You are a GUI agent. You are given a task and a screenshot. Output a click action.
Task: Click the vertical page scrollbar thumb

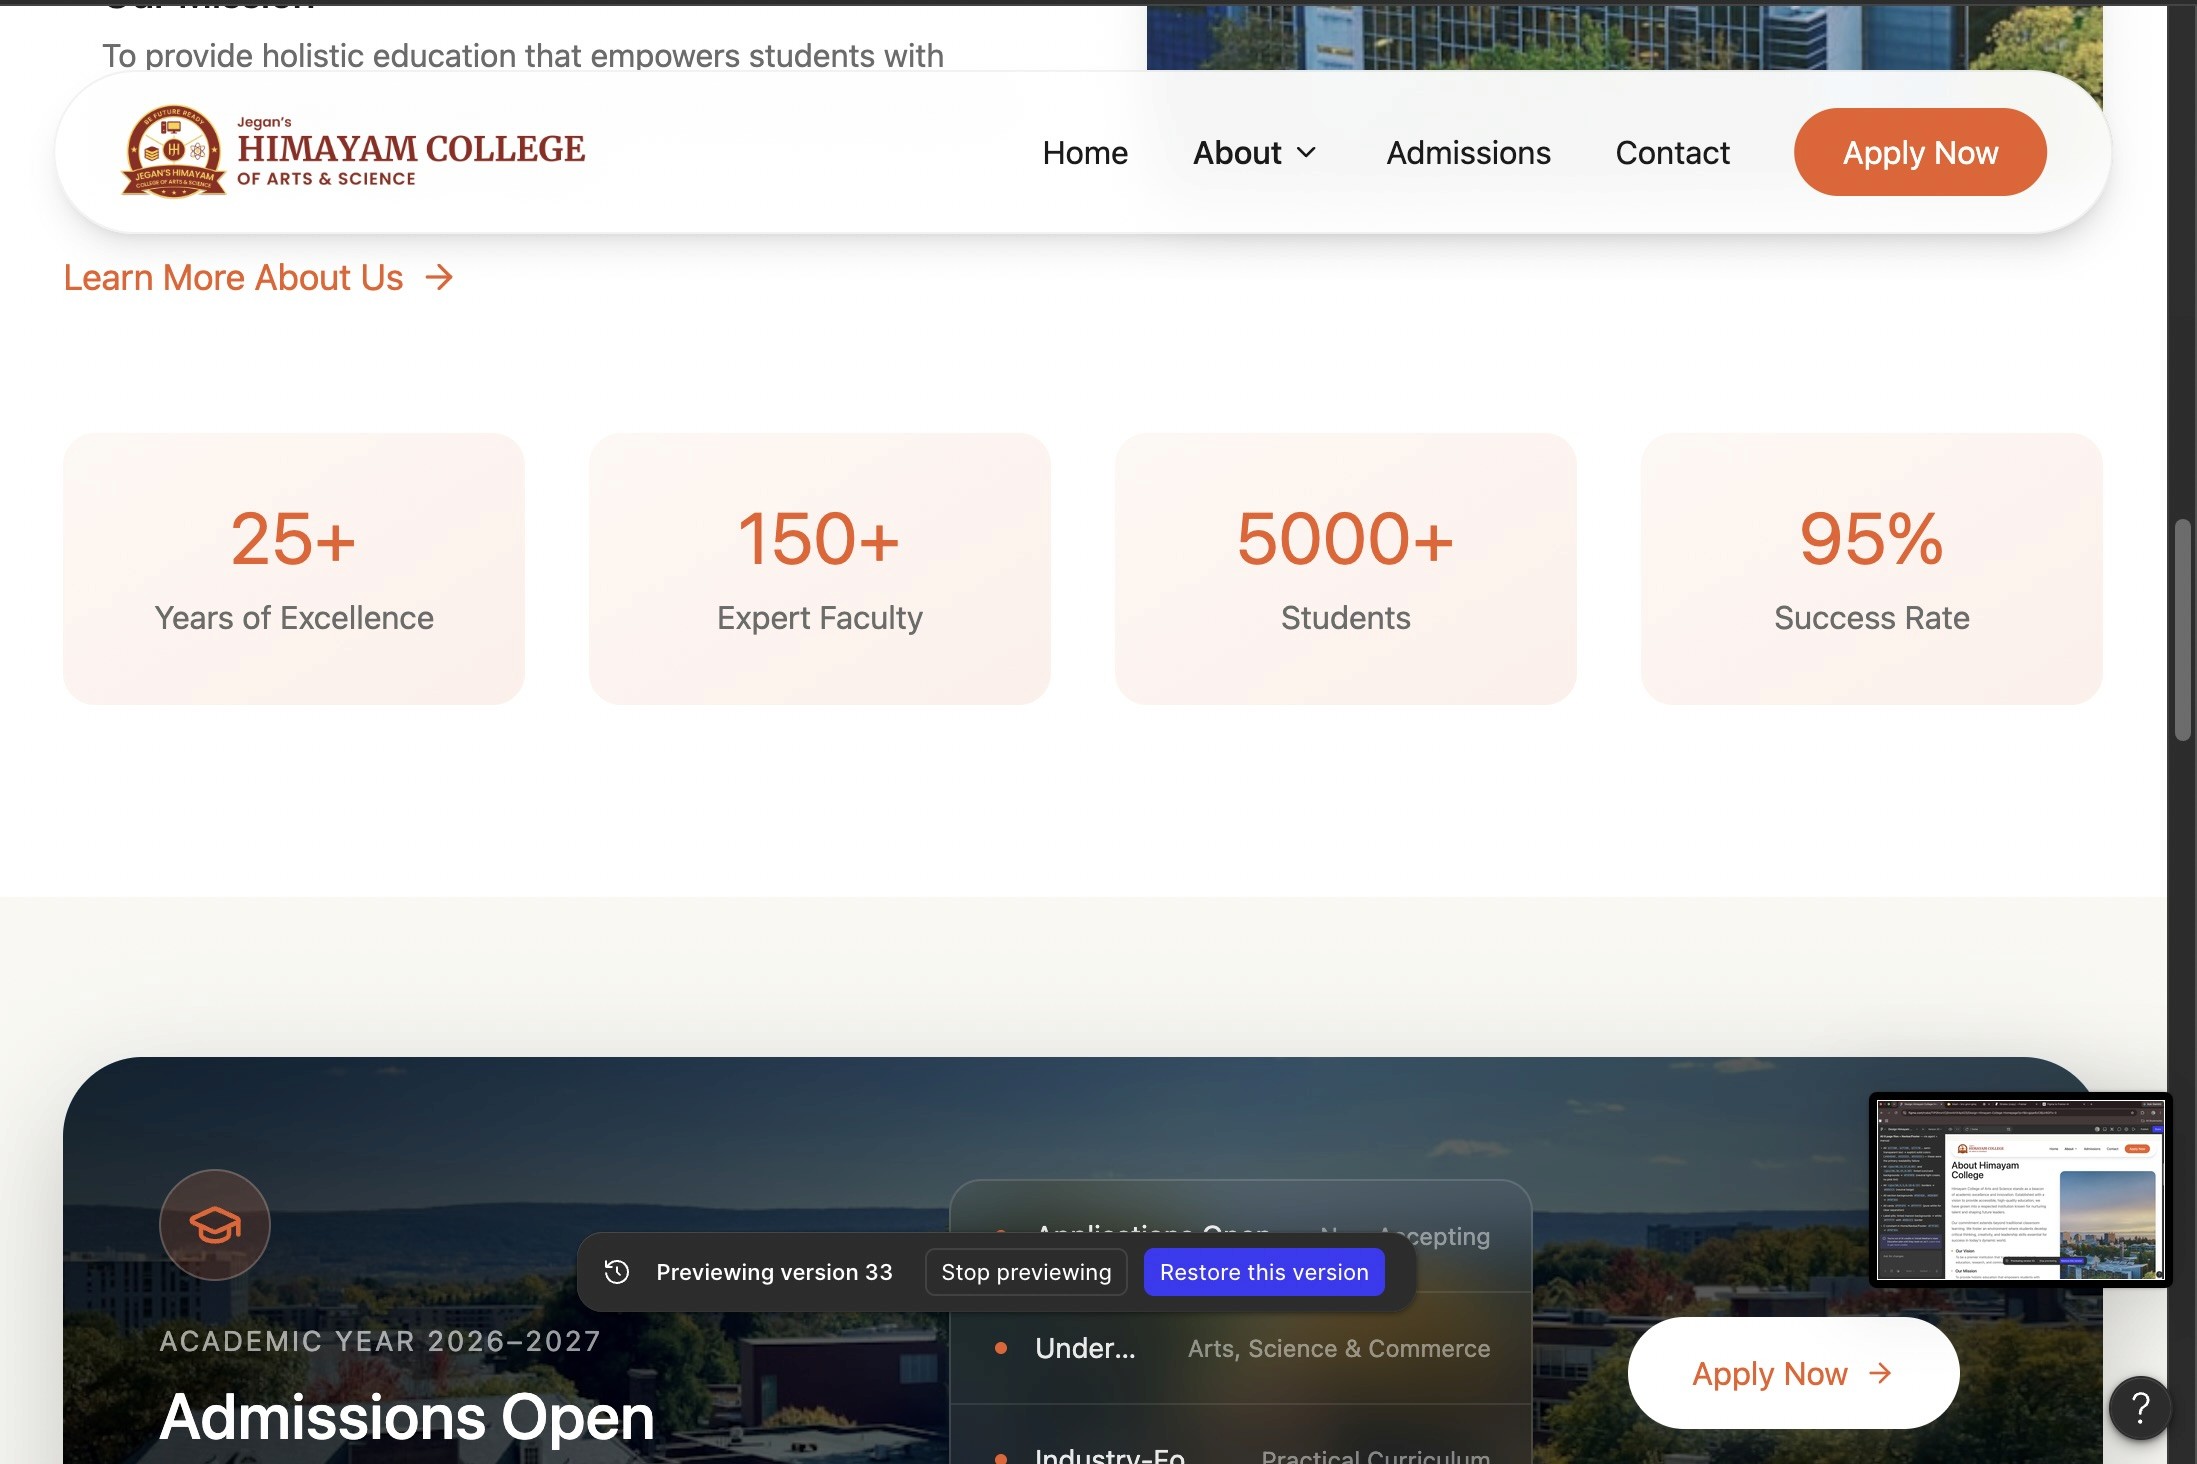(x=2182, y=630)
